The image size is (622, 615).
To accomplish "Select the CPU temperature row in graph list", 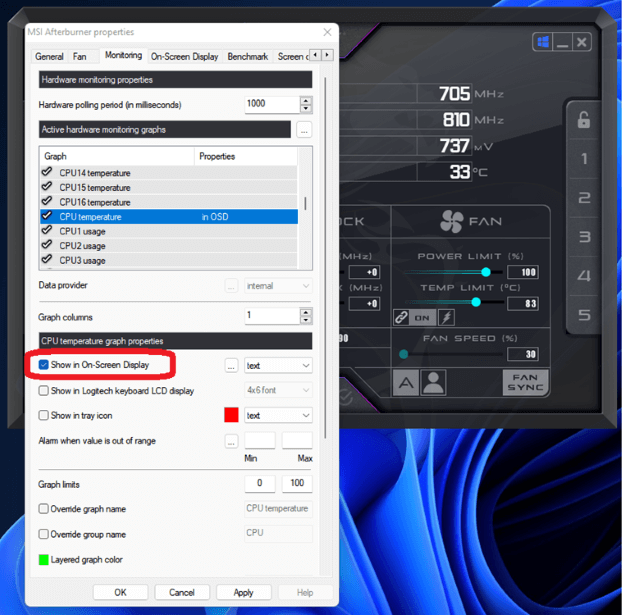I will point(169,217).
